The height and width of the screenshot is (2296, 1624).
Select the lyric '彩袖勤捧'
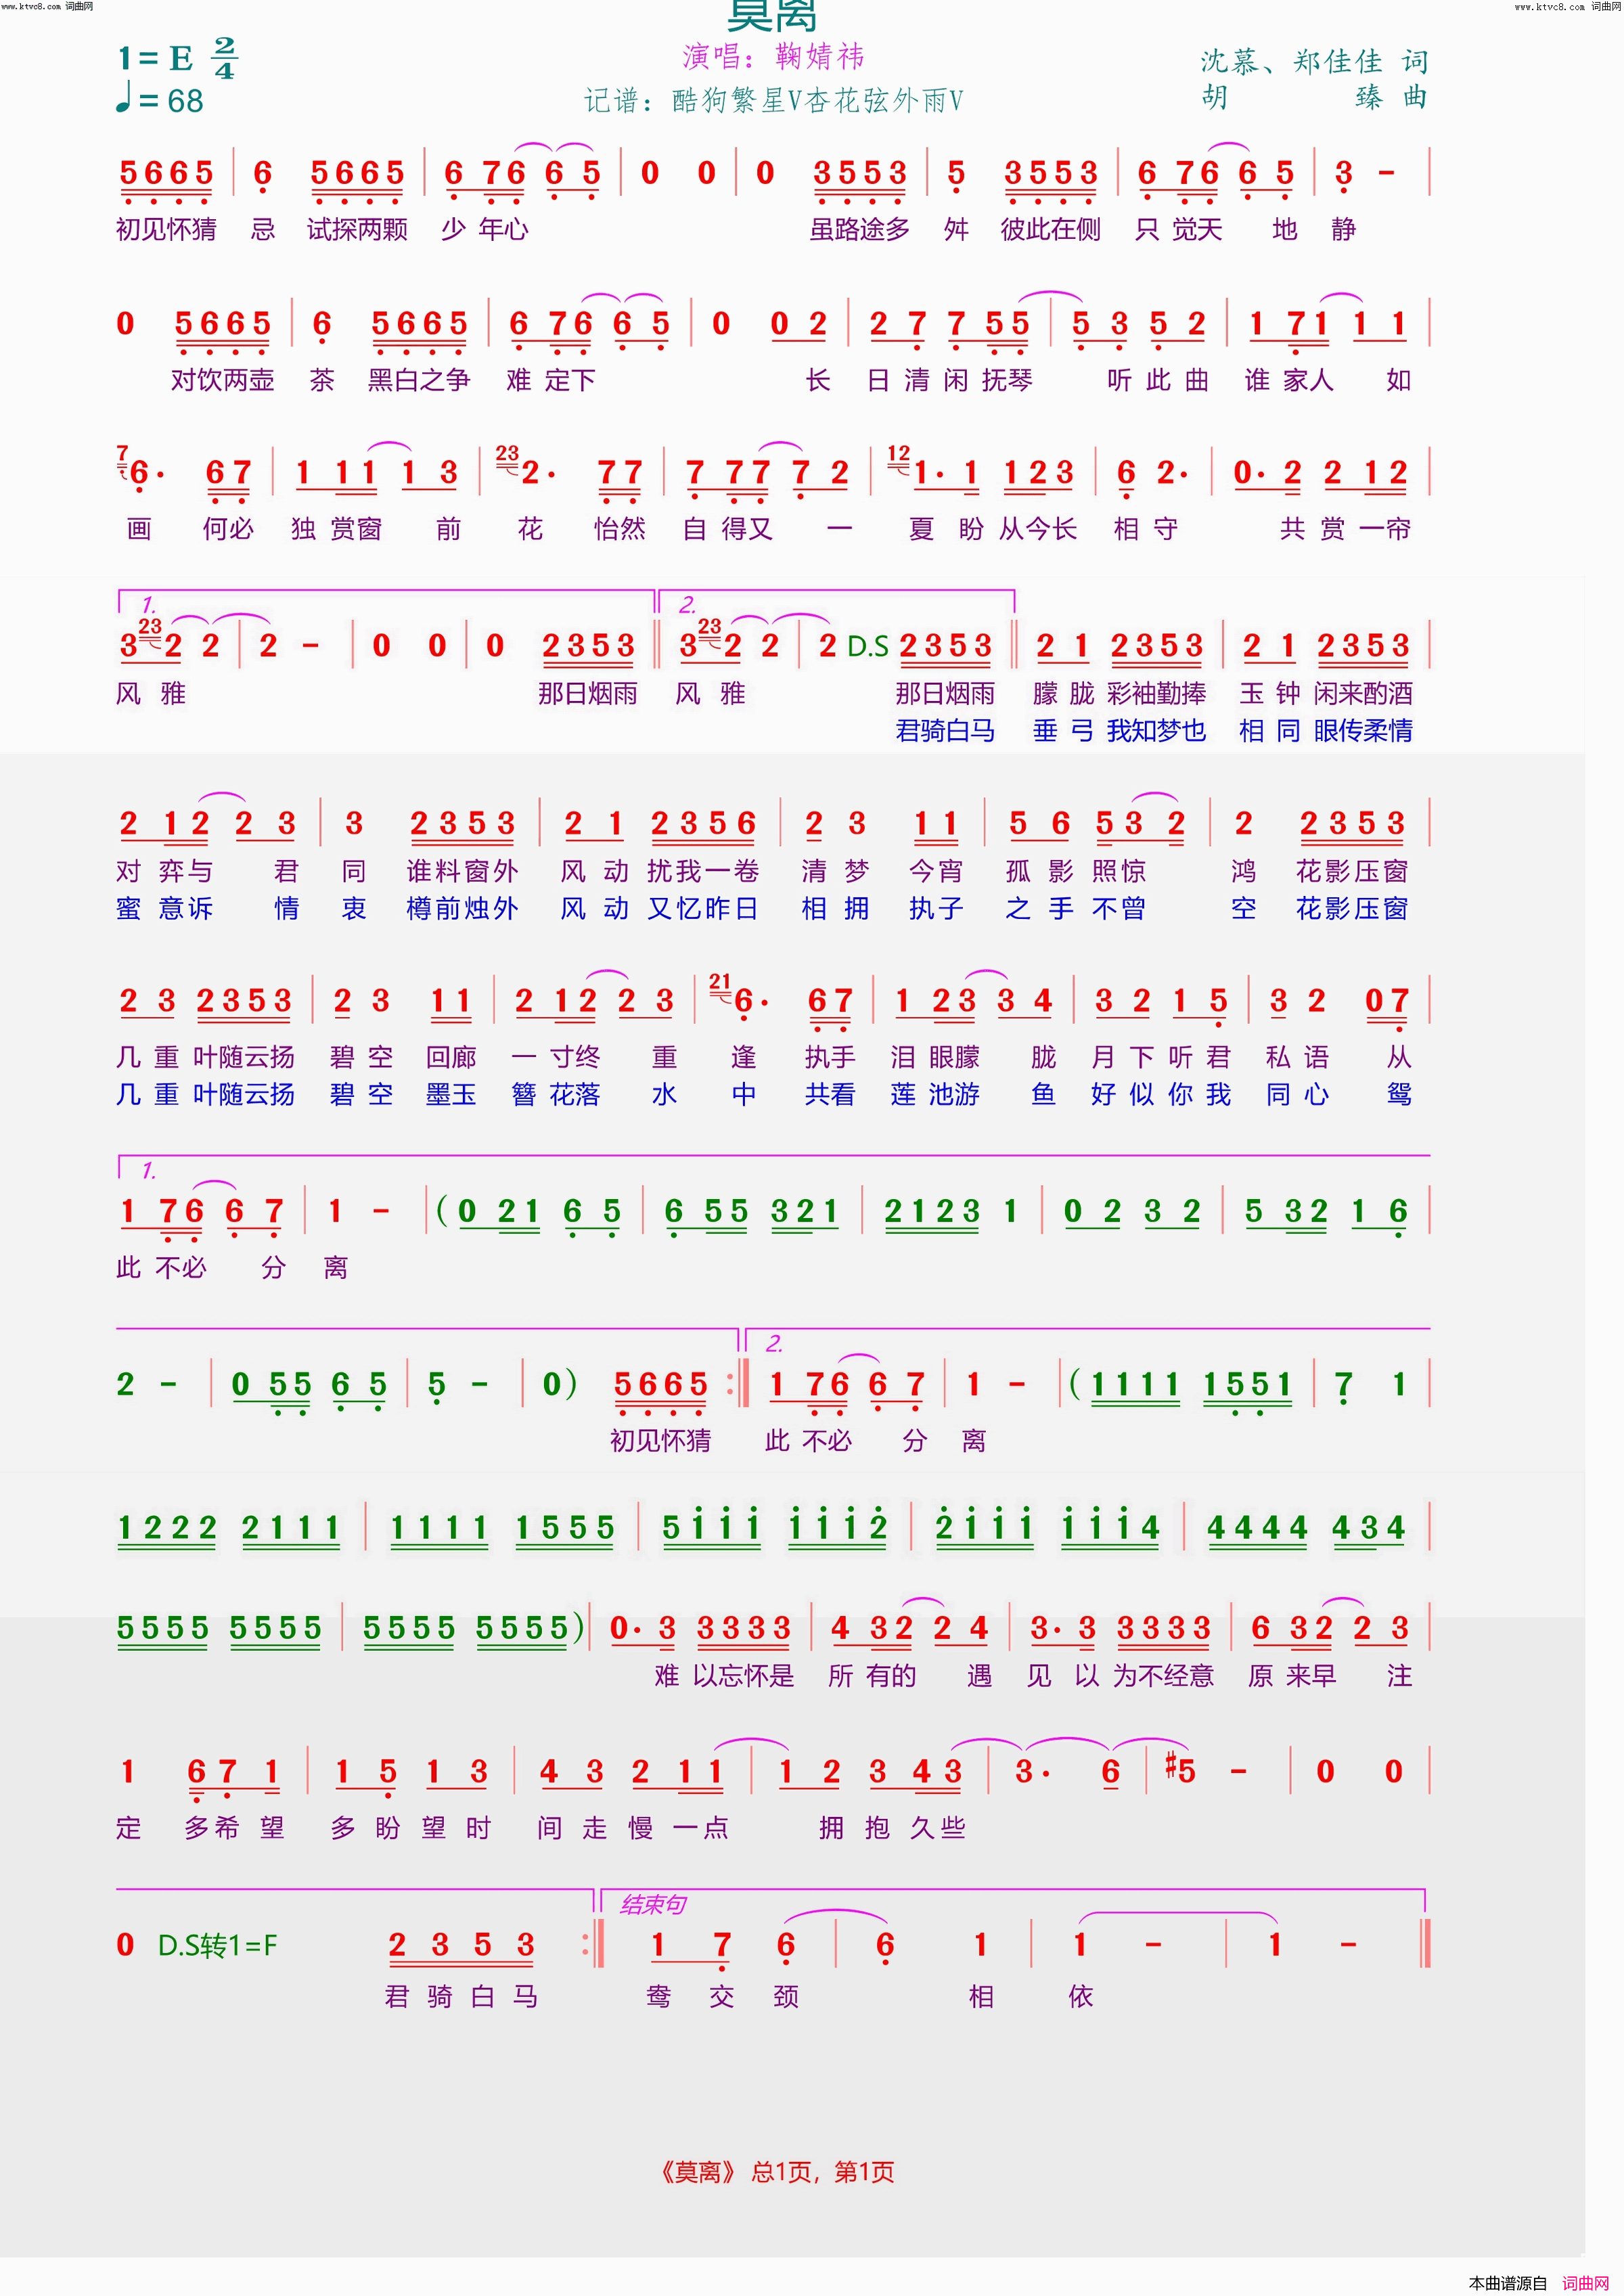click(1156, 694)
